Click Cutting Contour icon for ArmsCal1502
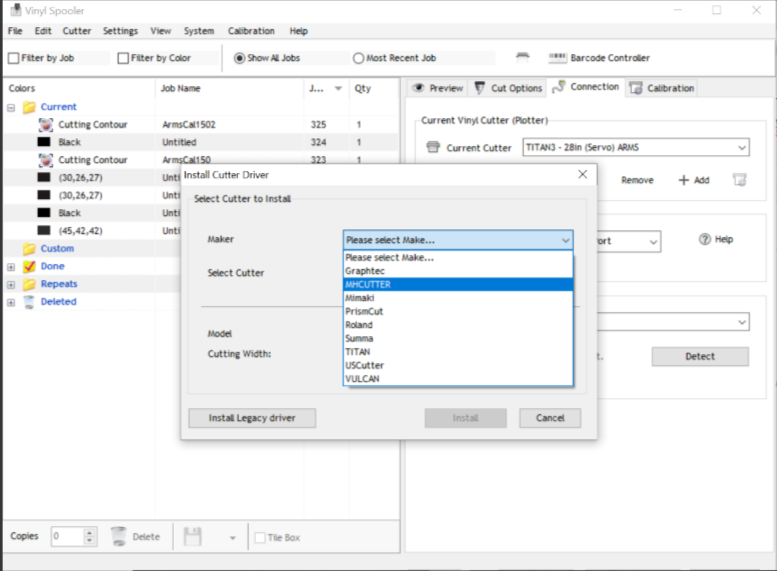Viewport: 777px width, 571px height. (x=46, y=124)
